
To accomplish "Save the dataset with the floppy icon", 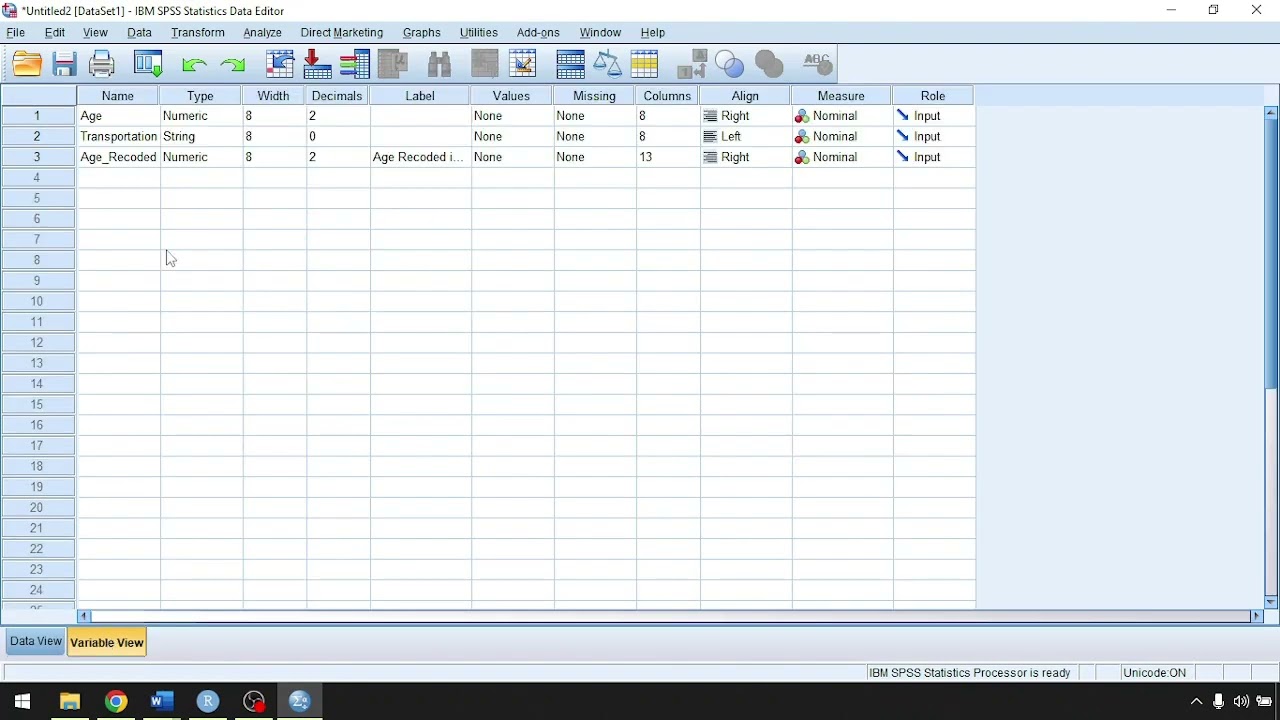I will [x=65, y=65].
